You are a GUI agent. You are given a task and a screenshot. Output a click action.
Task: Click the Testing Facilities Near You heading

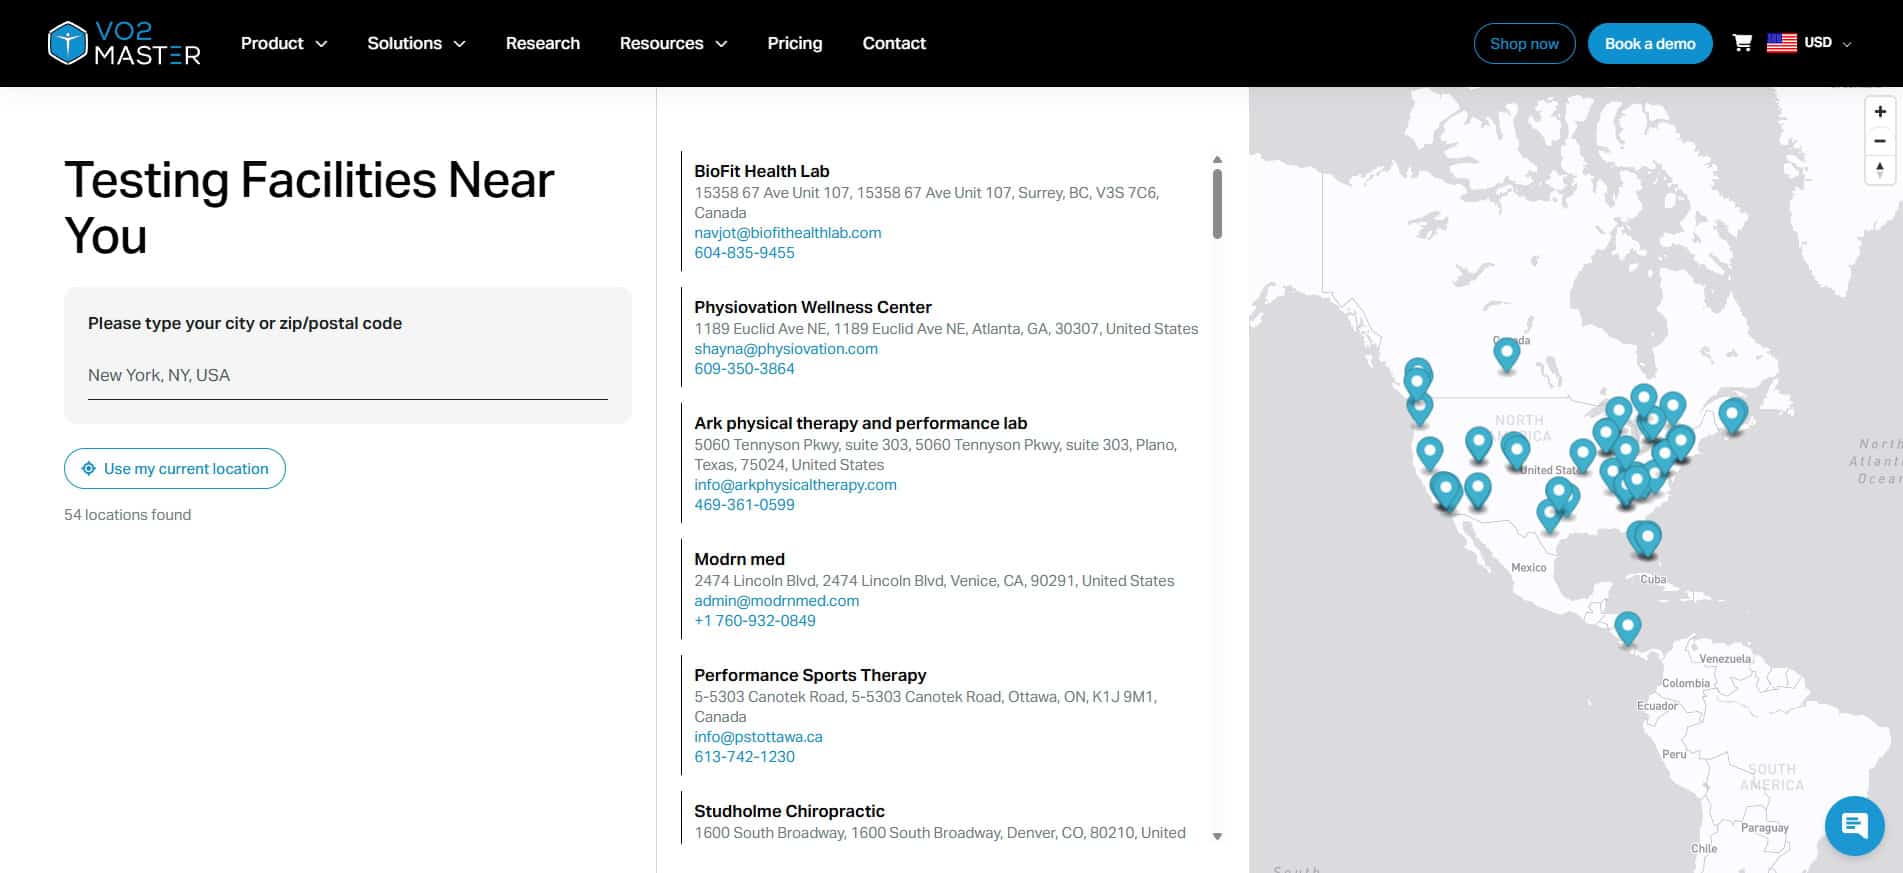pyautogui.click(x=309, y=208)
